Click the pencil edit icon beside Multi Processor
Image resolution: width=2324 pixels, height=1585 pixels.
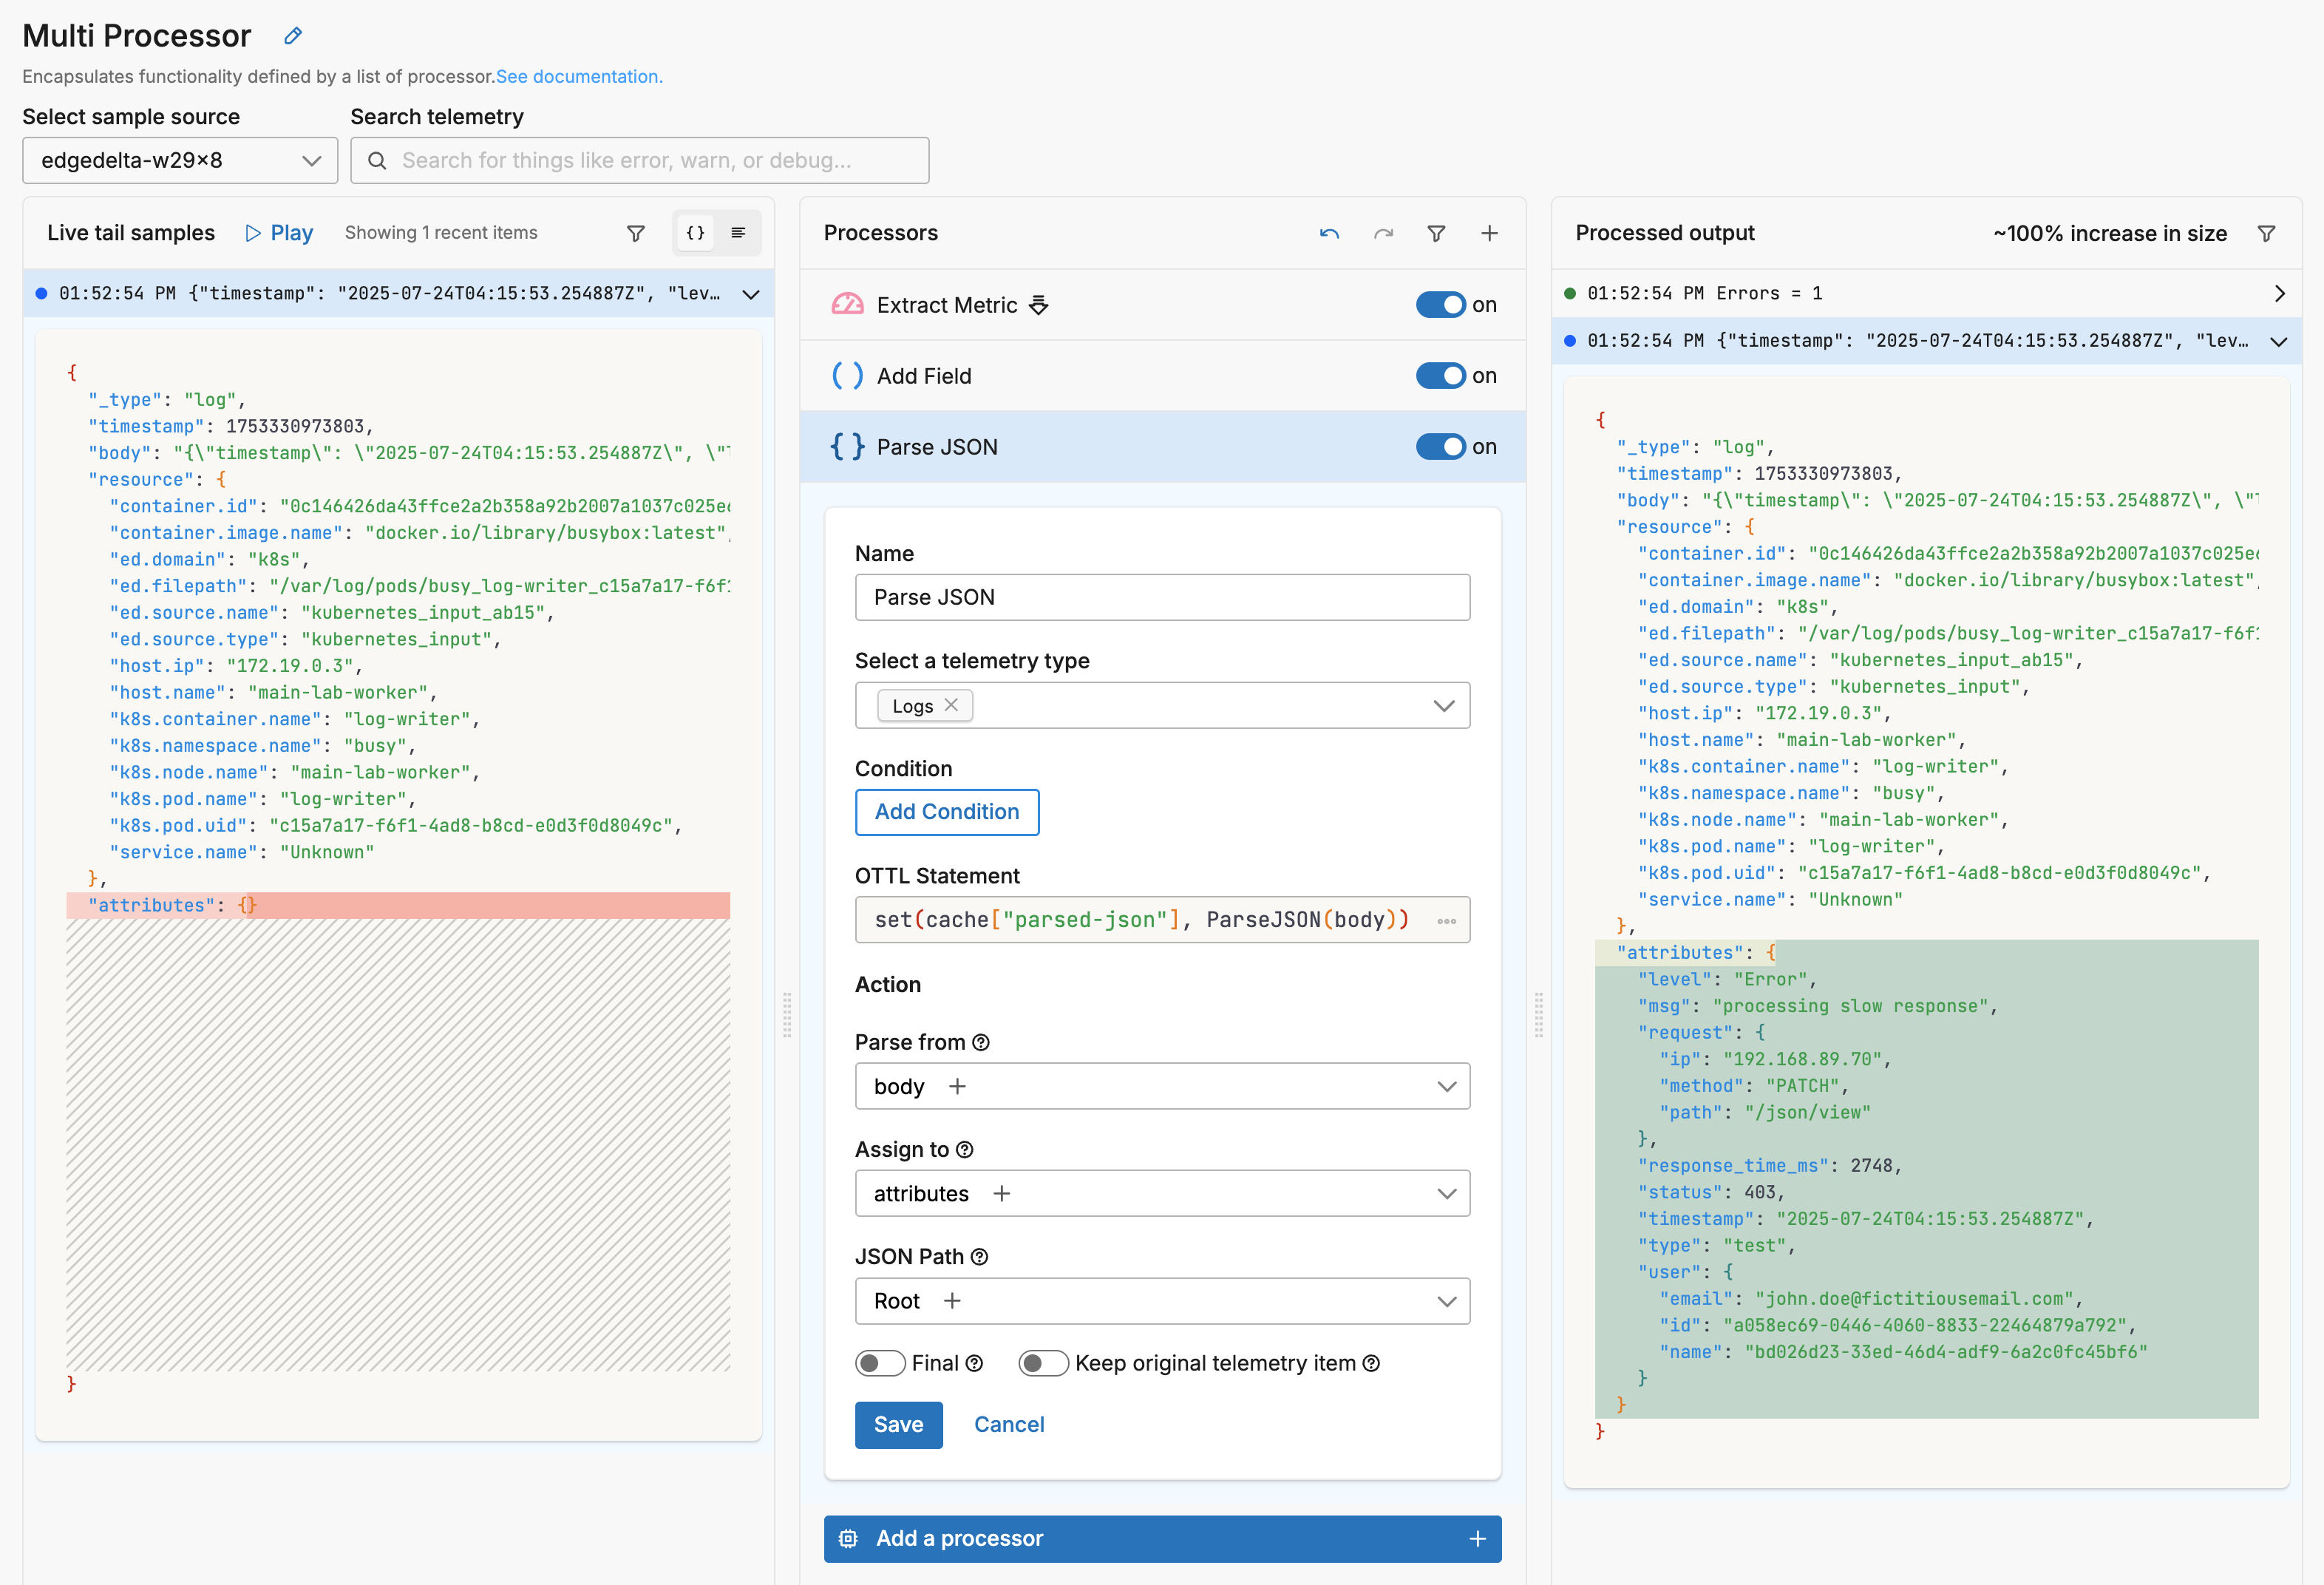pos(293,36)
